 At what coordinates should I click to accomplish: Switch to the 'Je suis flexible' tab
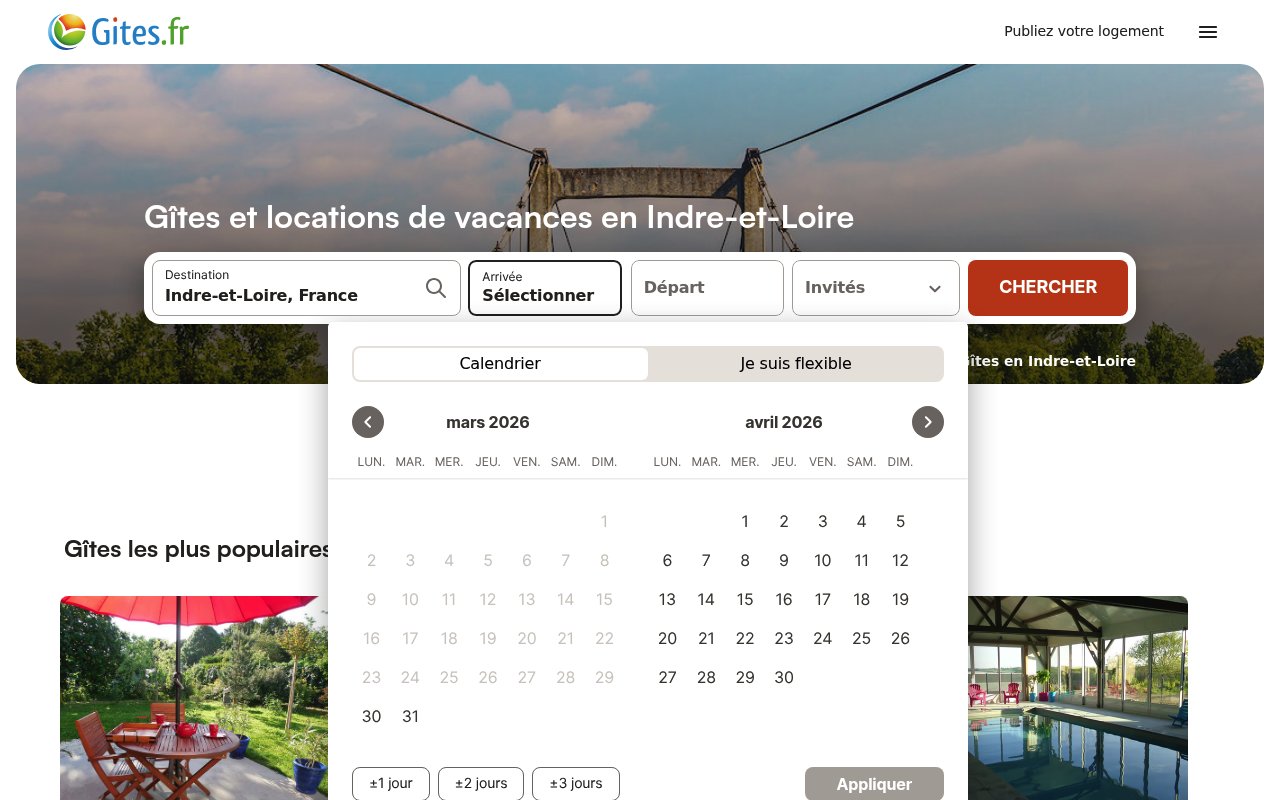796,363
